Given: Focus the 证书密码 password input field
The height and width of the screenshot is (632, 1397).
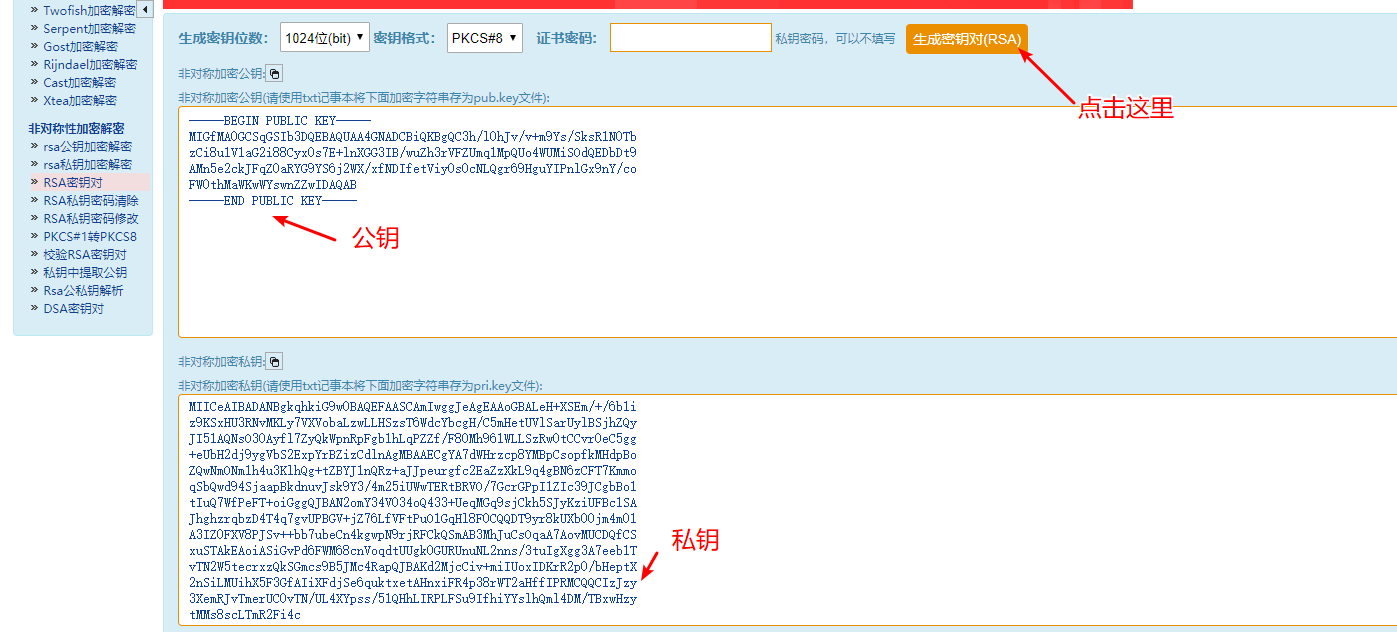Looking at the screenshot, I should pos(691,38).
